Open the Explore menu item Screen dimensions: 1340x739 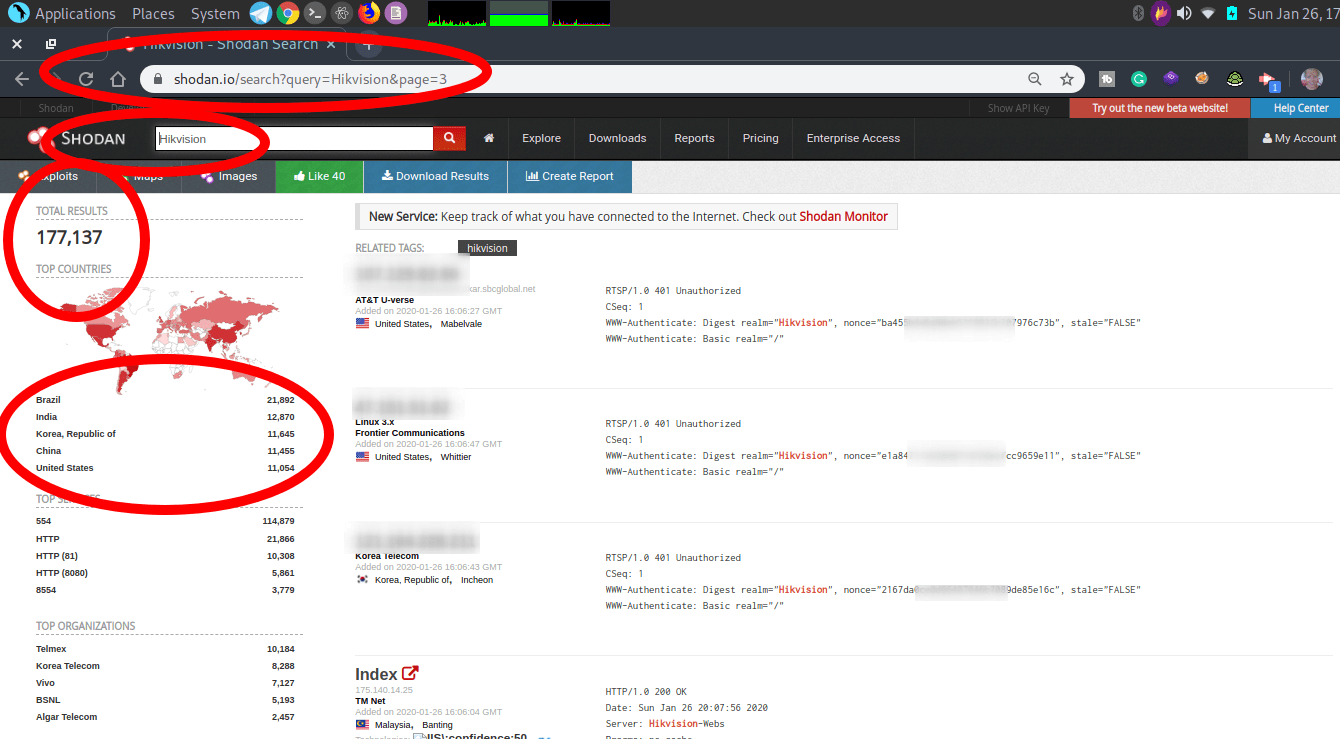tap(541, 138)
